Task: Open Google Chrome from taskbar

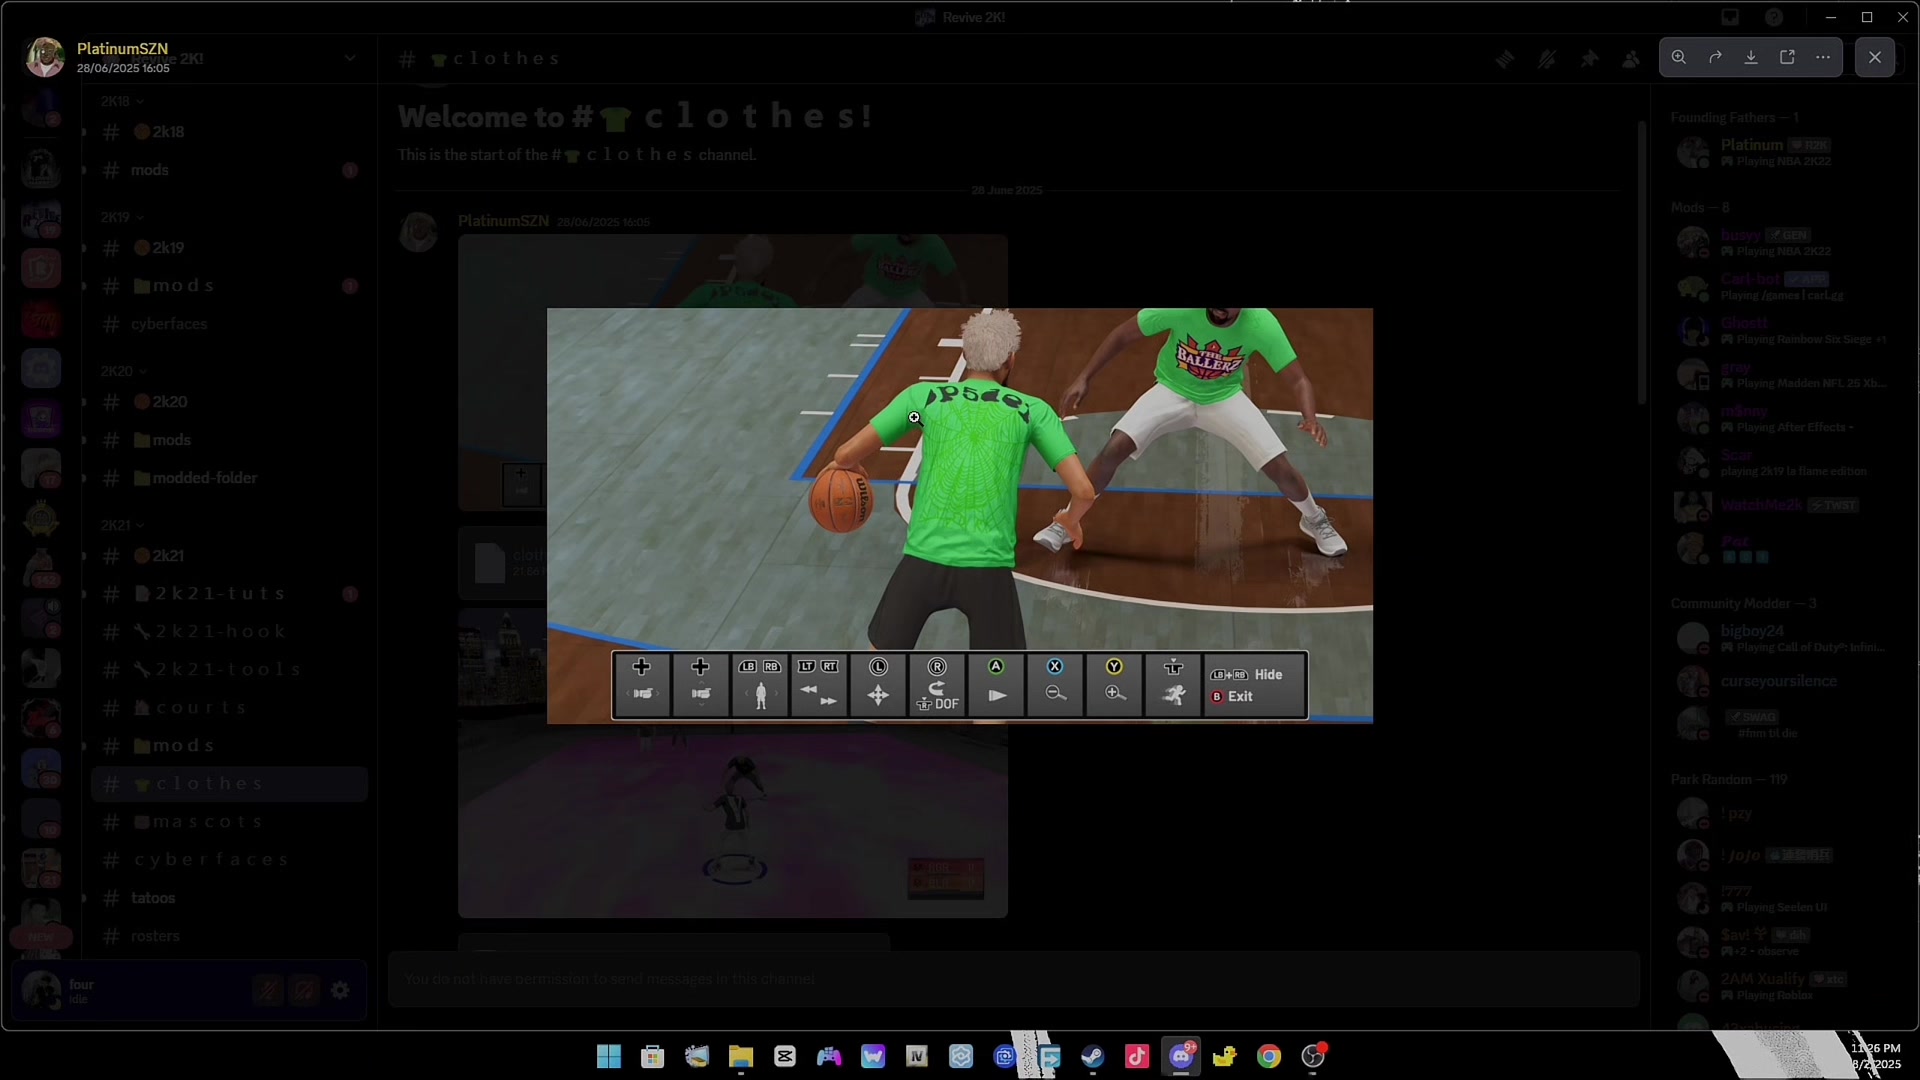Action: (x=1269, y=1056)
